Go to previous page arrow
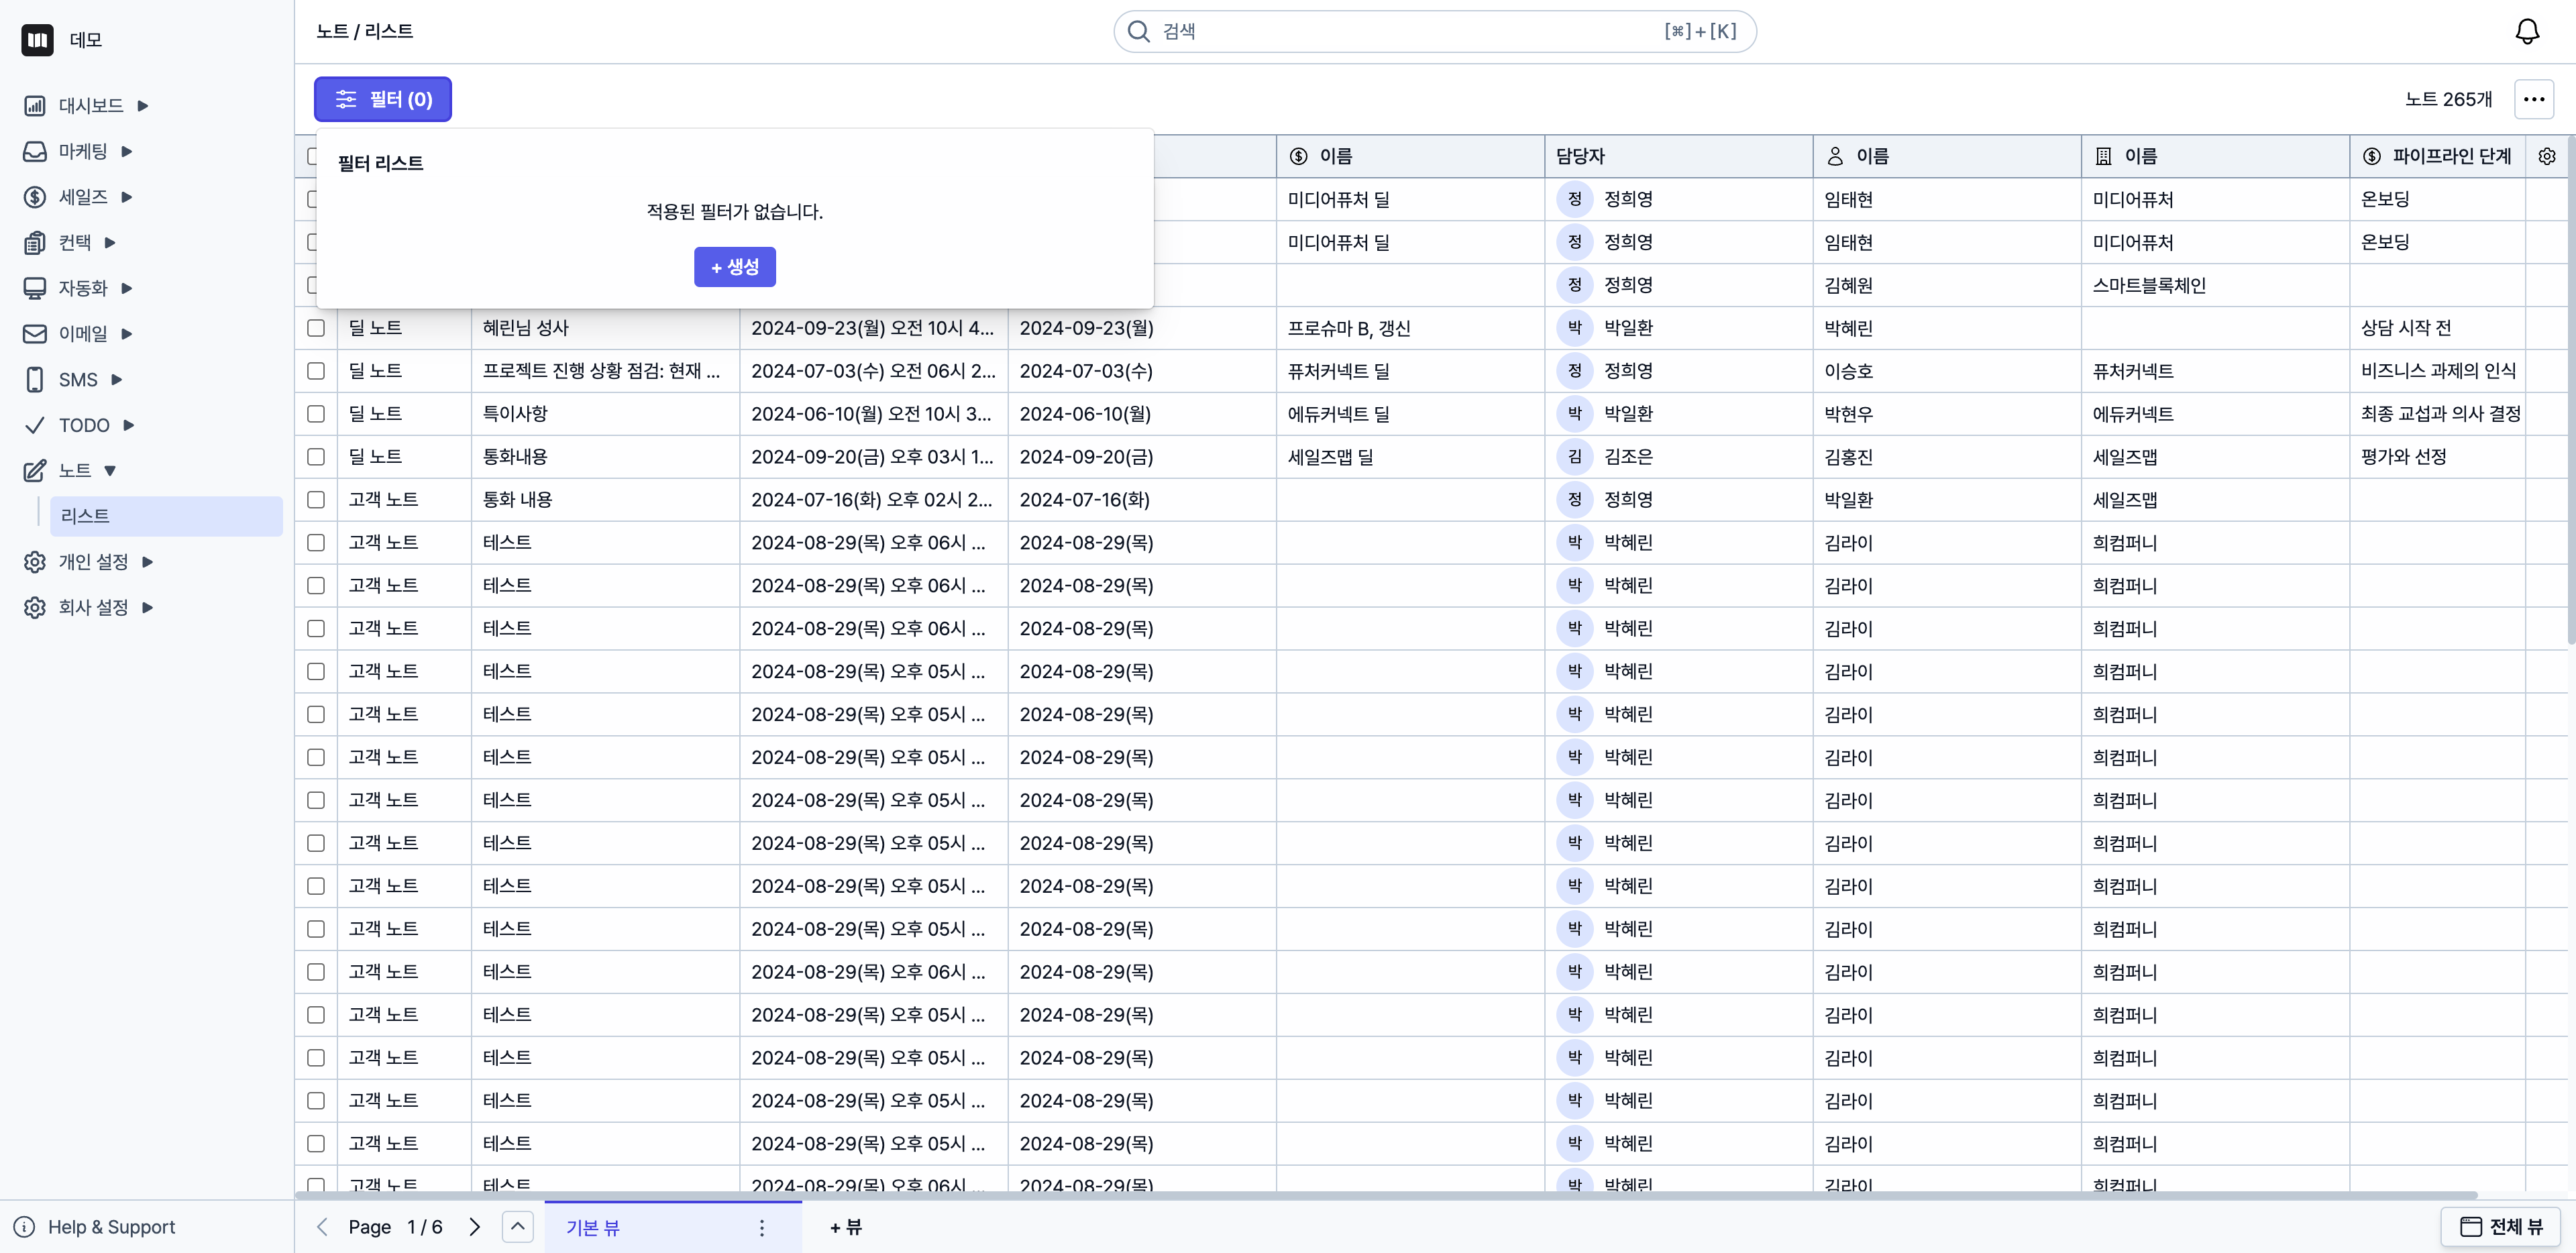The height and width of the screenshot is (1253, 2576). pyautogui.click(x=323, y=1227)
